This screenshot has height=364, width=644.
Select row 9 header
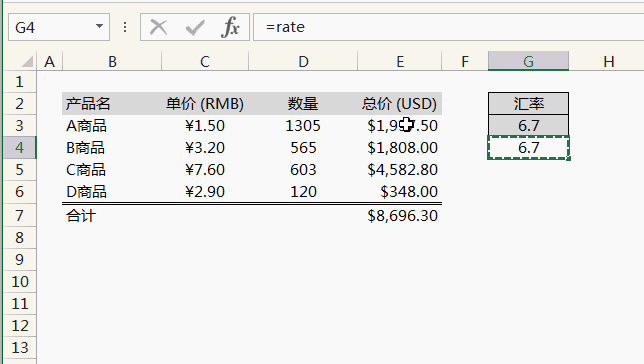pos(19,260)
